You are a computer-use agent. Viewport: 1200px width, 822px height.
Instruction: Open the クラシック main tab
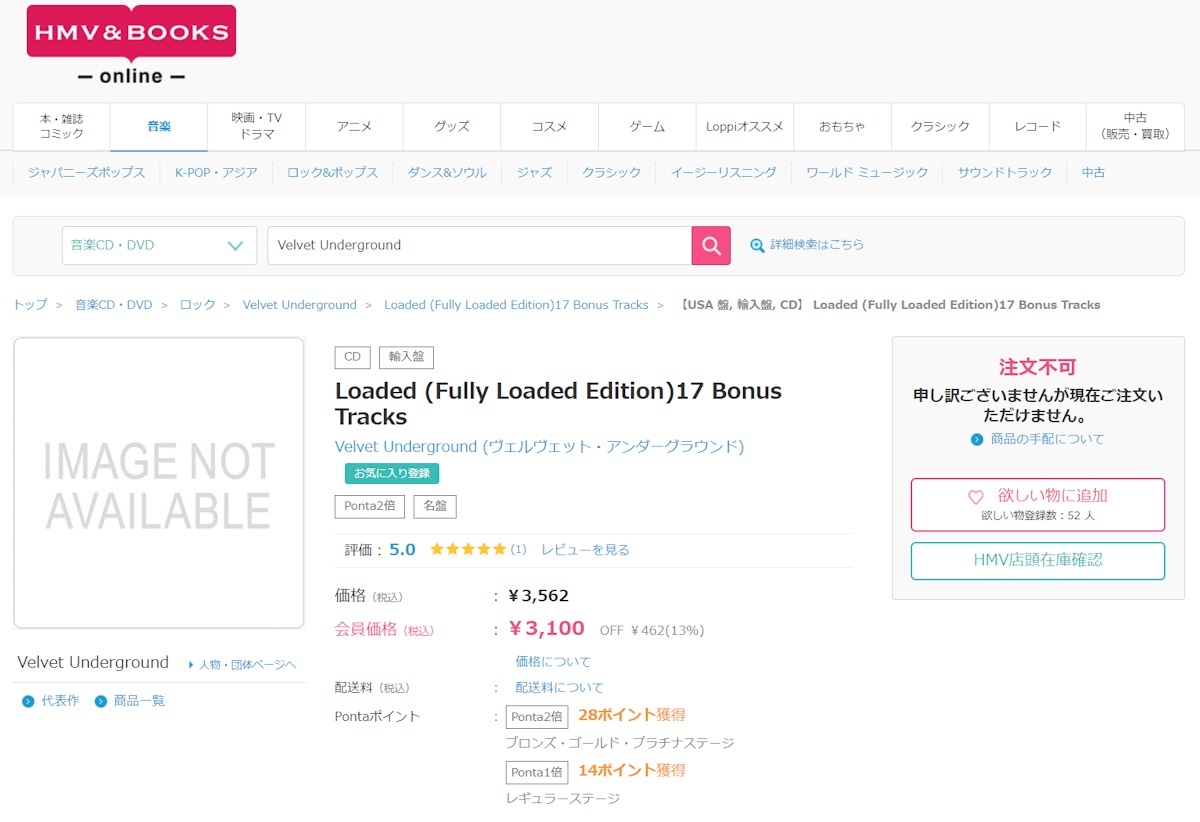coord(940,126)
